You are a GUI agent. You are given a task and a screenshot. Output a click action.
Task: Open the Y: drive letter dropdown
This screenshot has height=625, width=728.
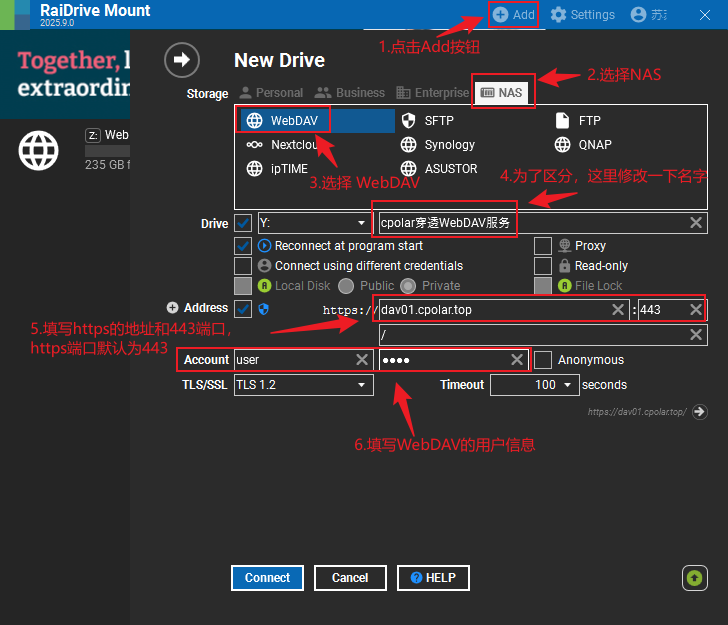(x=314, y=223)
